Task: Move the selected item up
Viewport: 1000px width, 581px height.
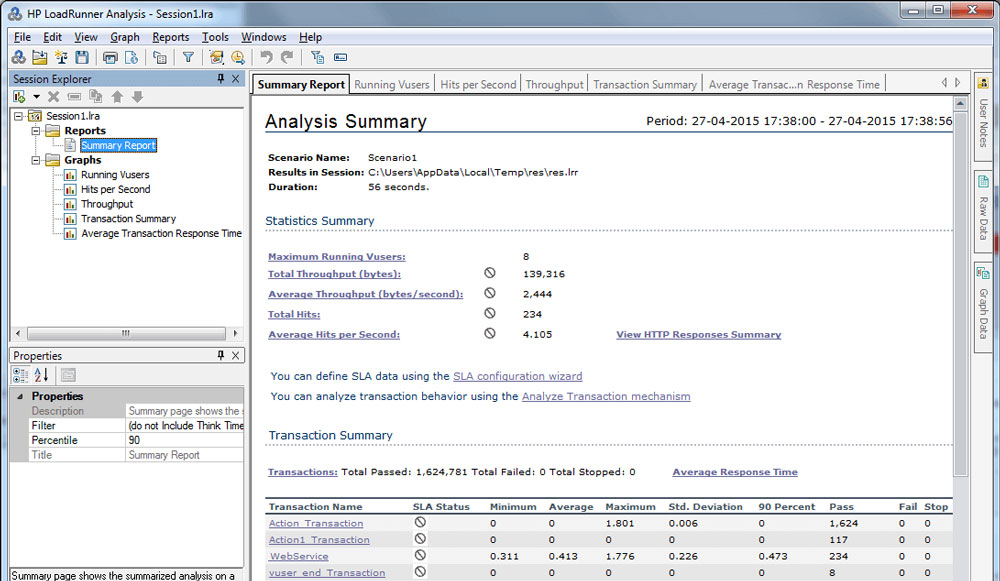Action: pos(117,97)
